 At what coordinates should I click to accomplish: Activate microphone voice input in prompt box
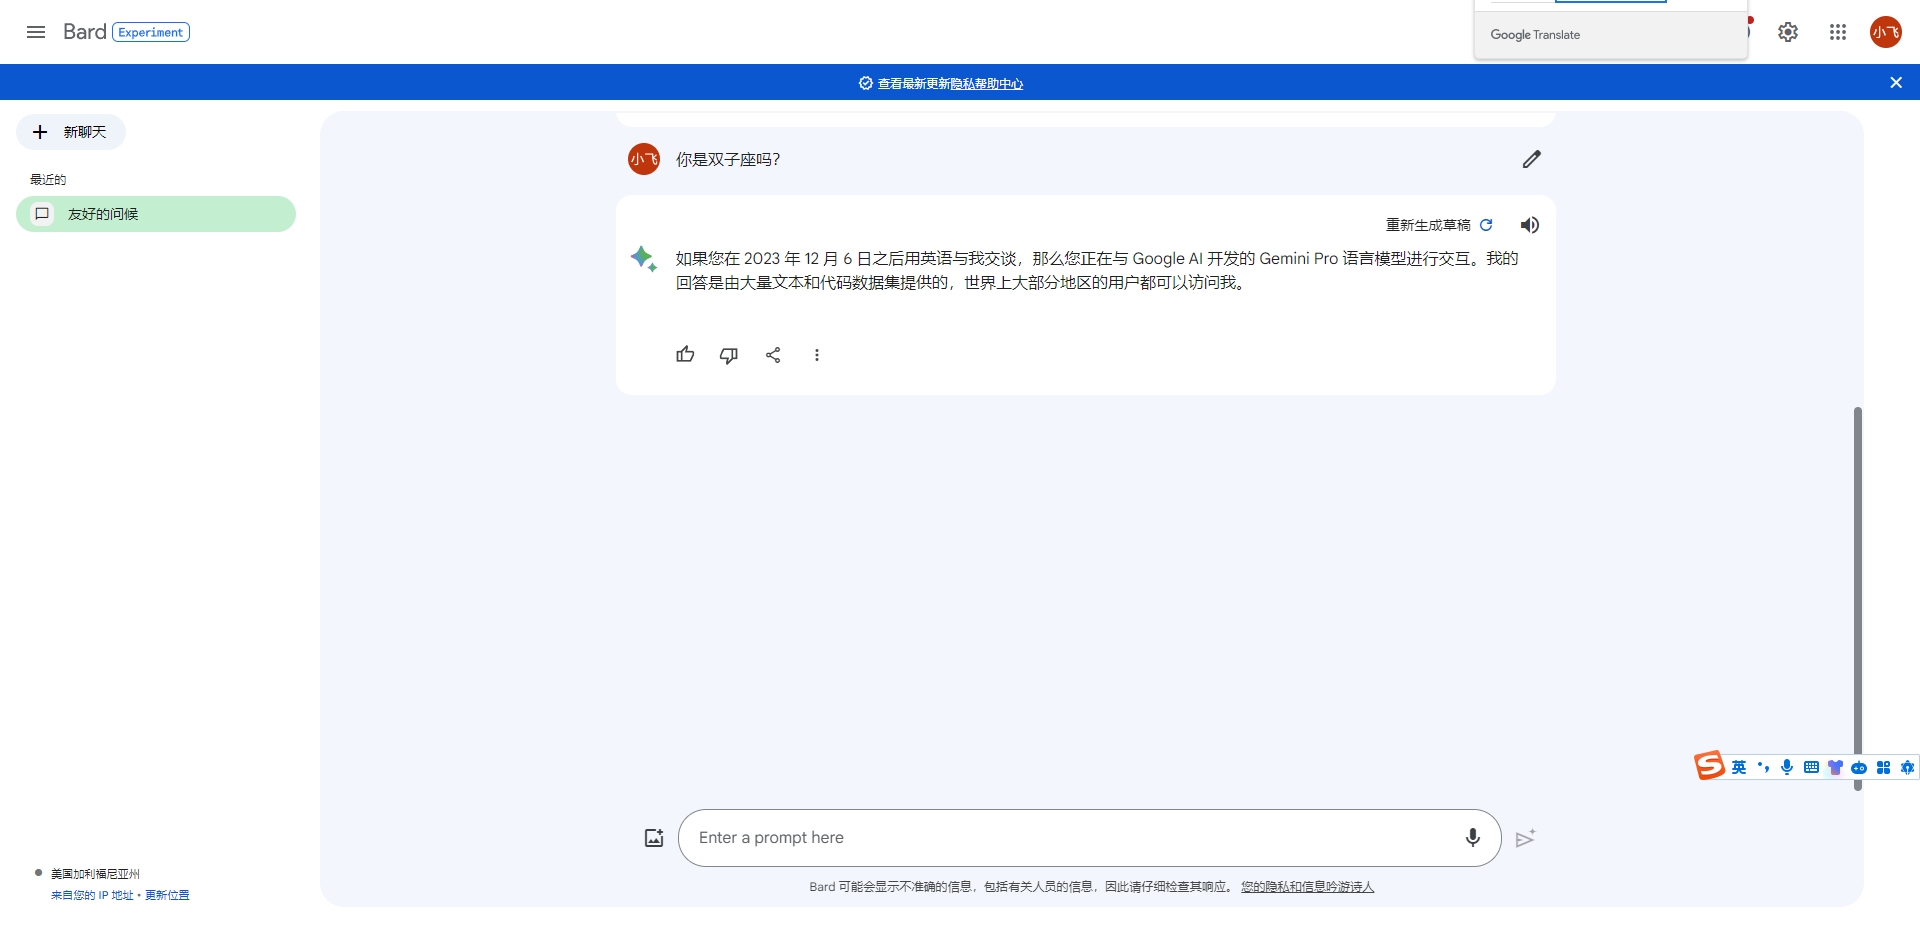pos(1473,838)
